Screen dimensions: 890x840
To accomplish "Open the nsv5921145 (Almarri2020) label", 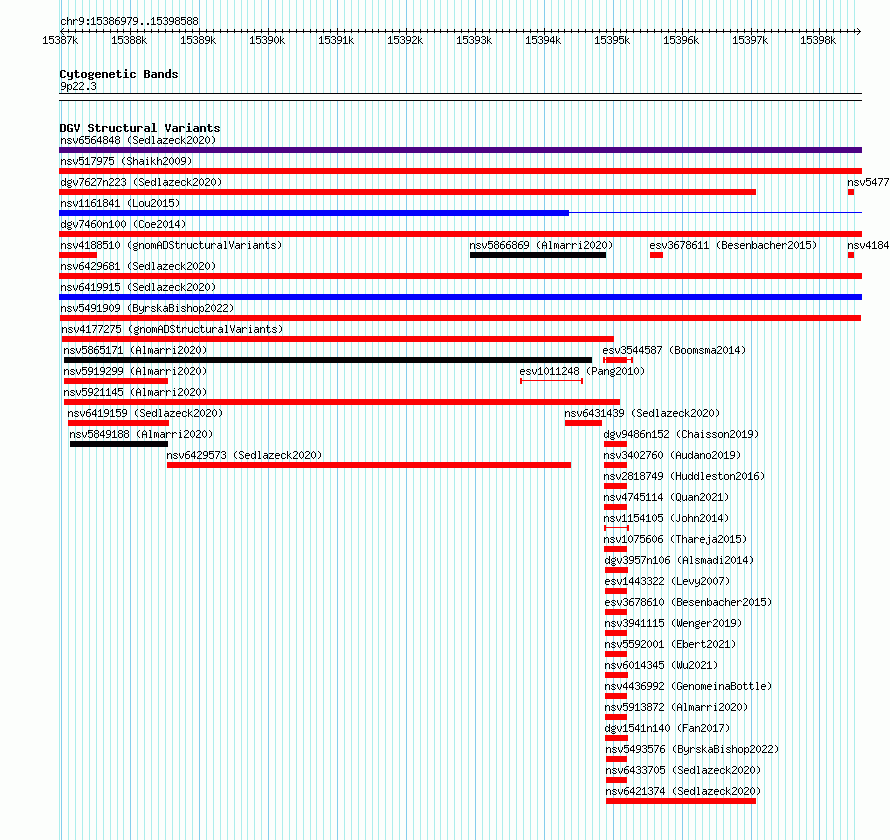I will tap(135, 392).
